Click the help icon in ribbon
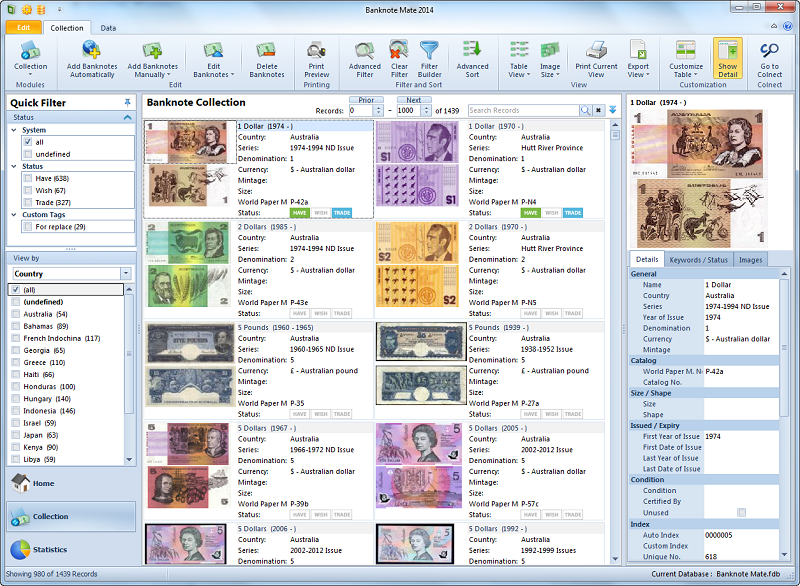Image resolution: width=800 pixels, height=586 pixels. coord(787,27)
